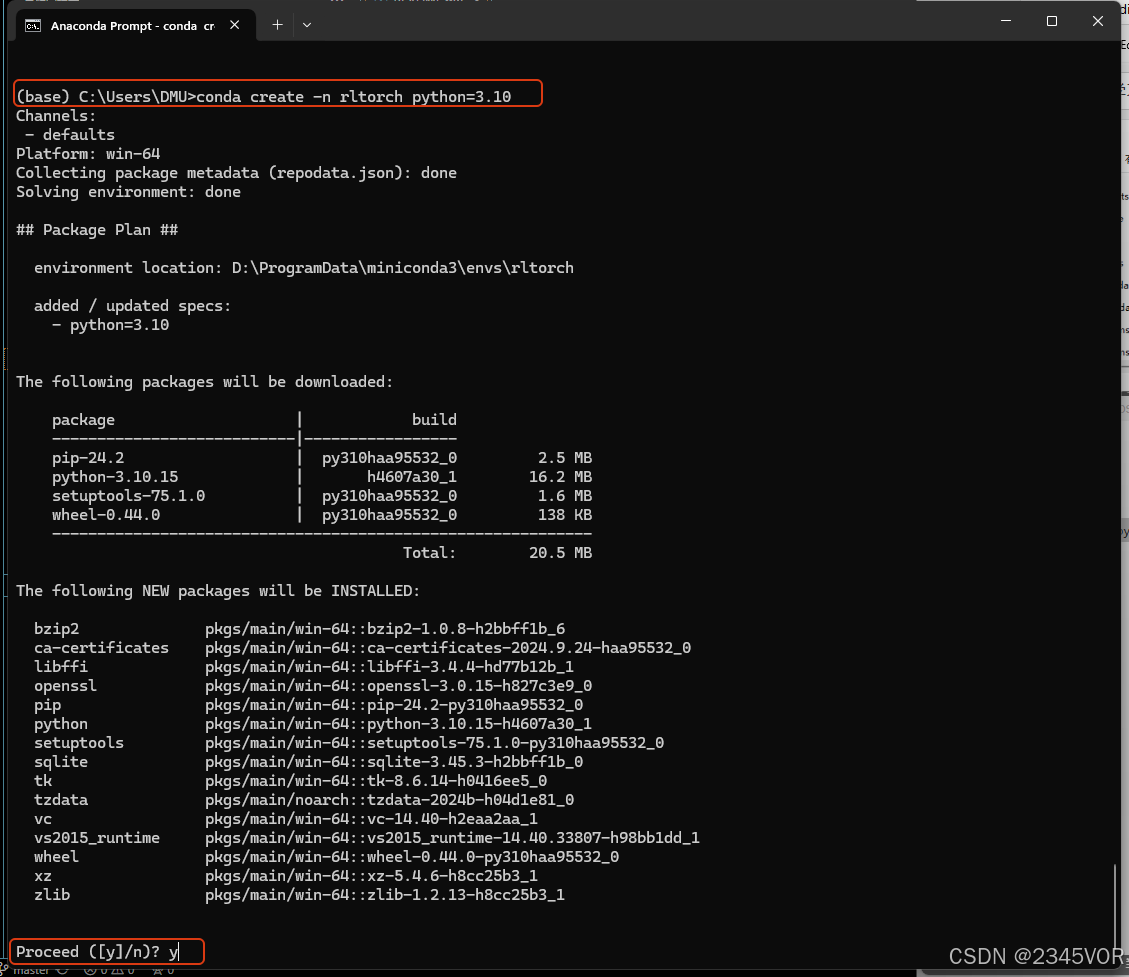This screenshot has width=1129, height=977.
Task: Click the terminal icon in the tab
Action: click(33, 26)
